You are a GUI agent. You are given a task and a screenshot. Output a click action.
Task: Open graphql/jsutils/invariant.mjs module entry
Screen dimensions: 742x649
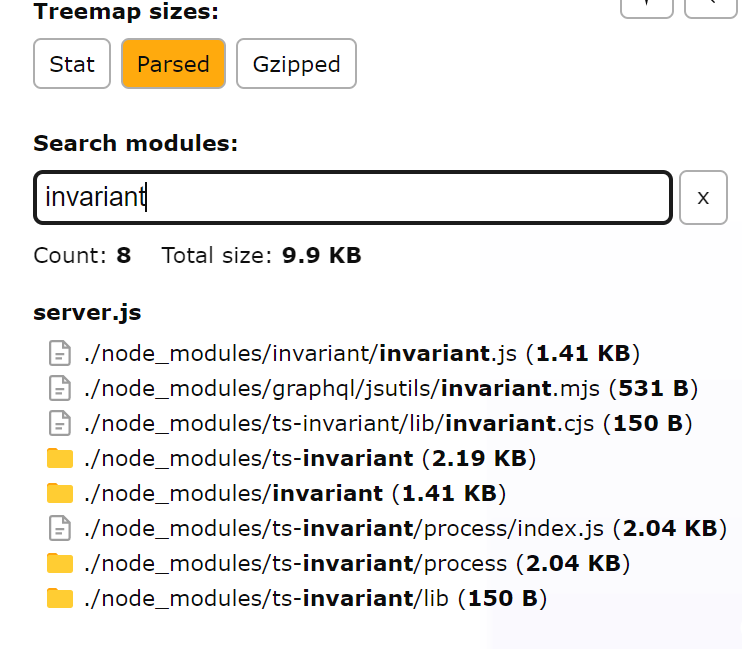(390, 389)
